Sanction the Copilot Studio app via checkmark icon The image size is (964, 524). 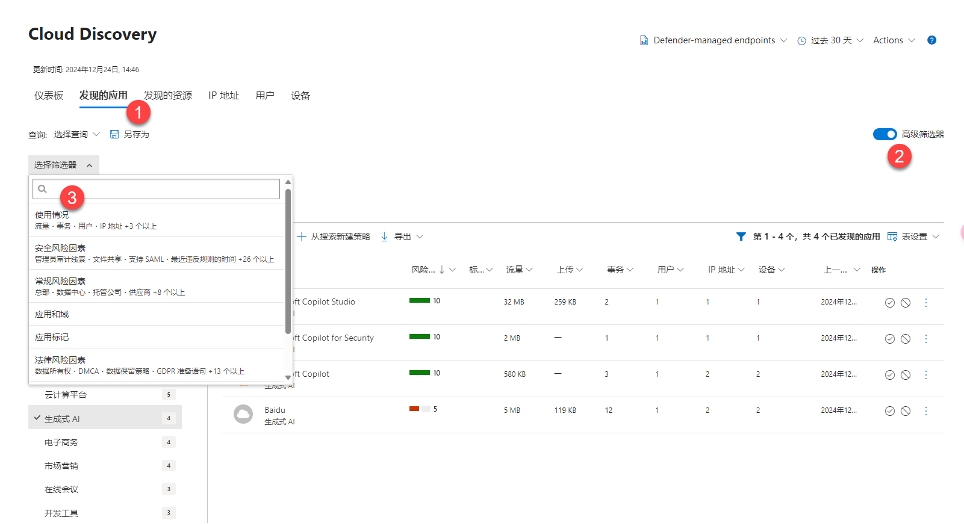(x=889, y=303)
